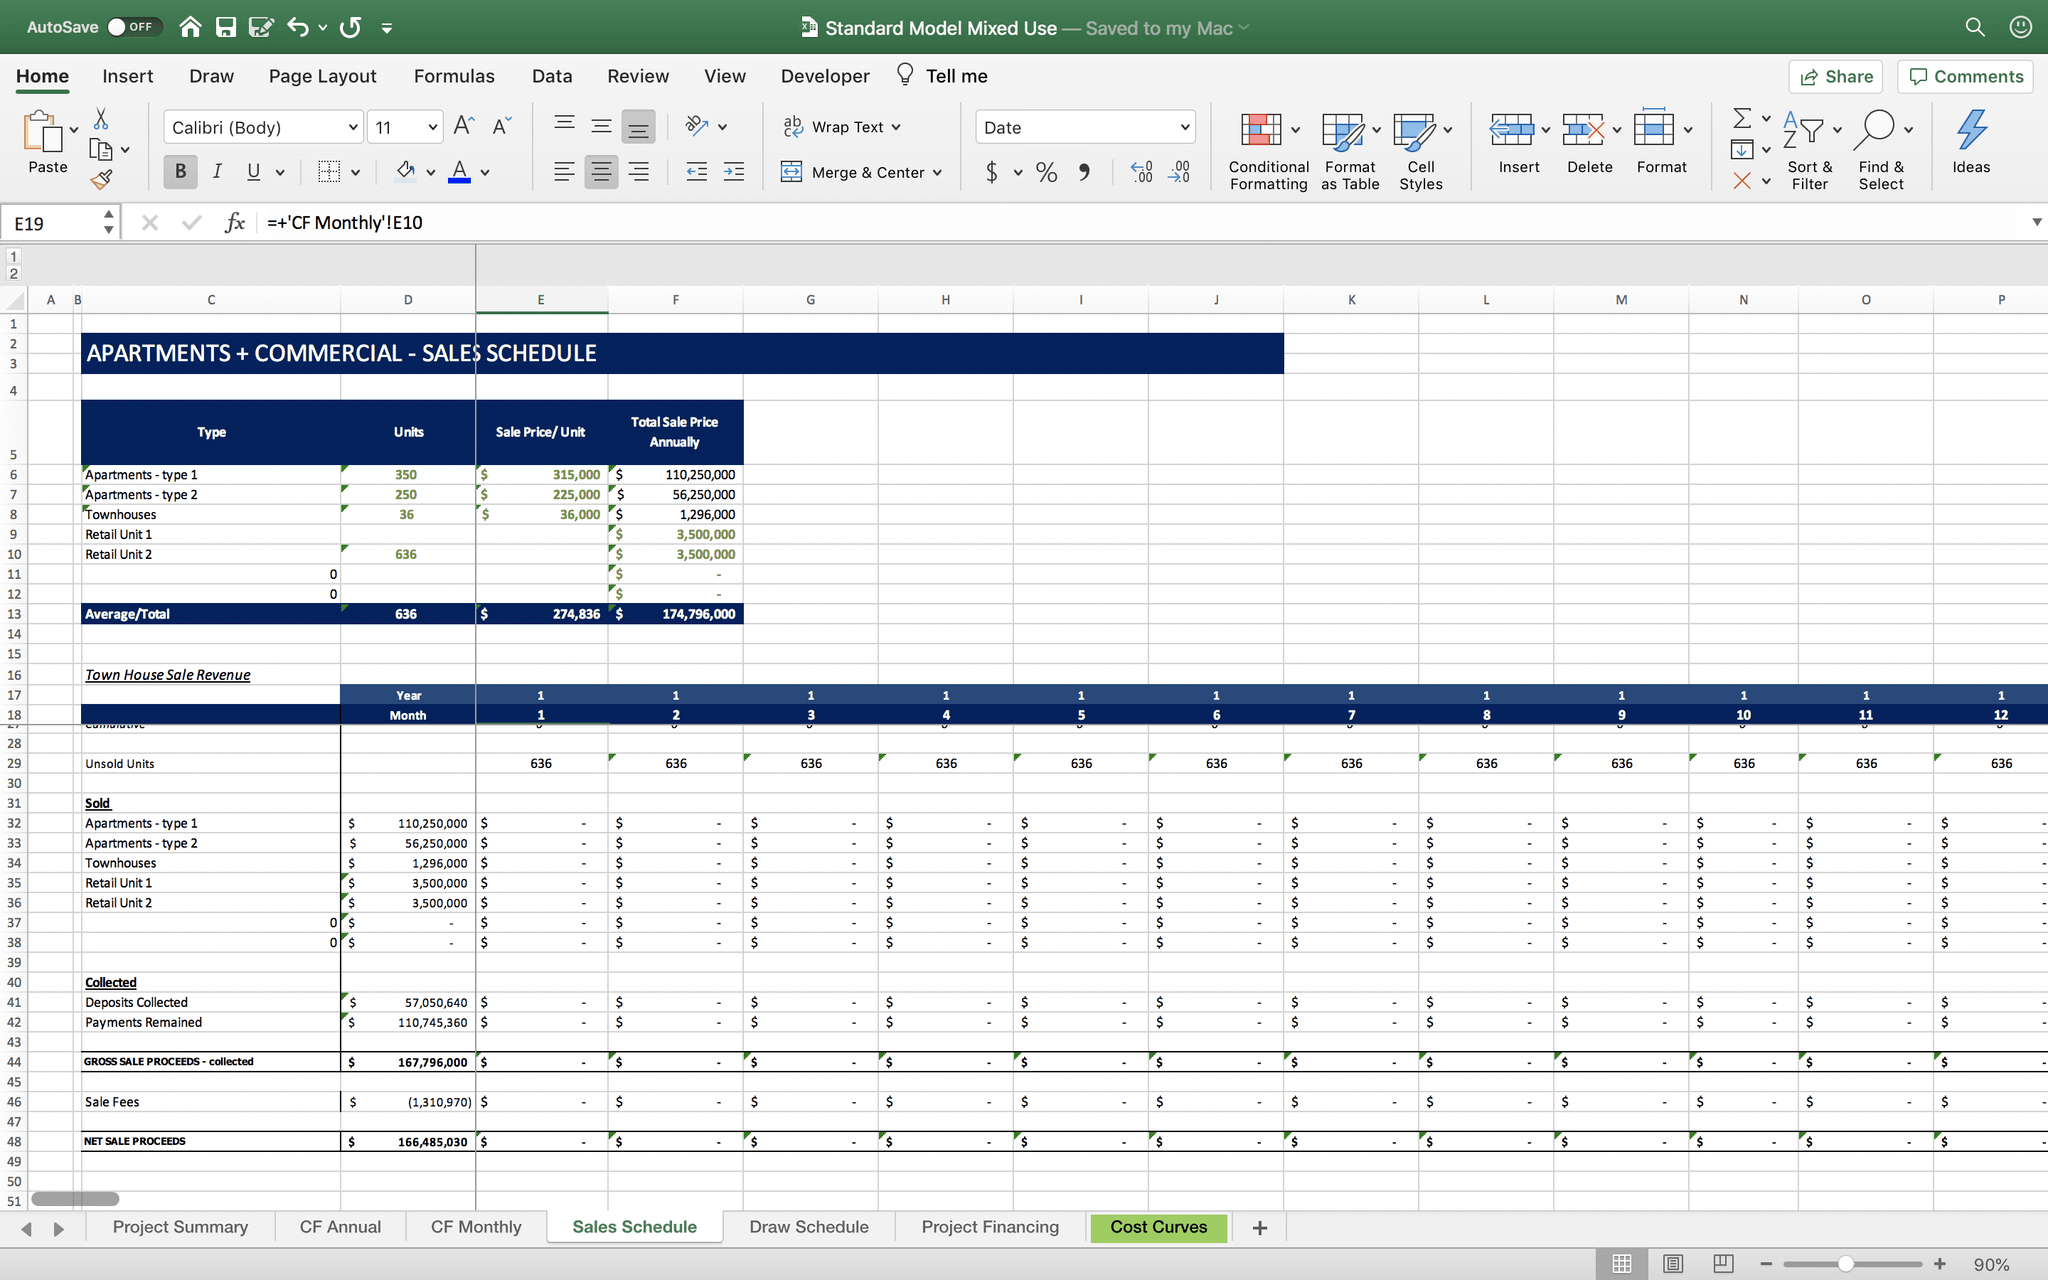Click the search magnifier in title bar
The image size is (2048, 1280).
pos(1975,27)
